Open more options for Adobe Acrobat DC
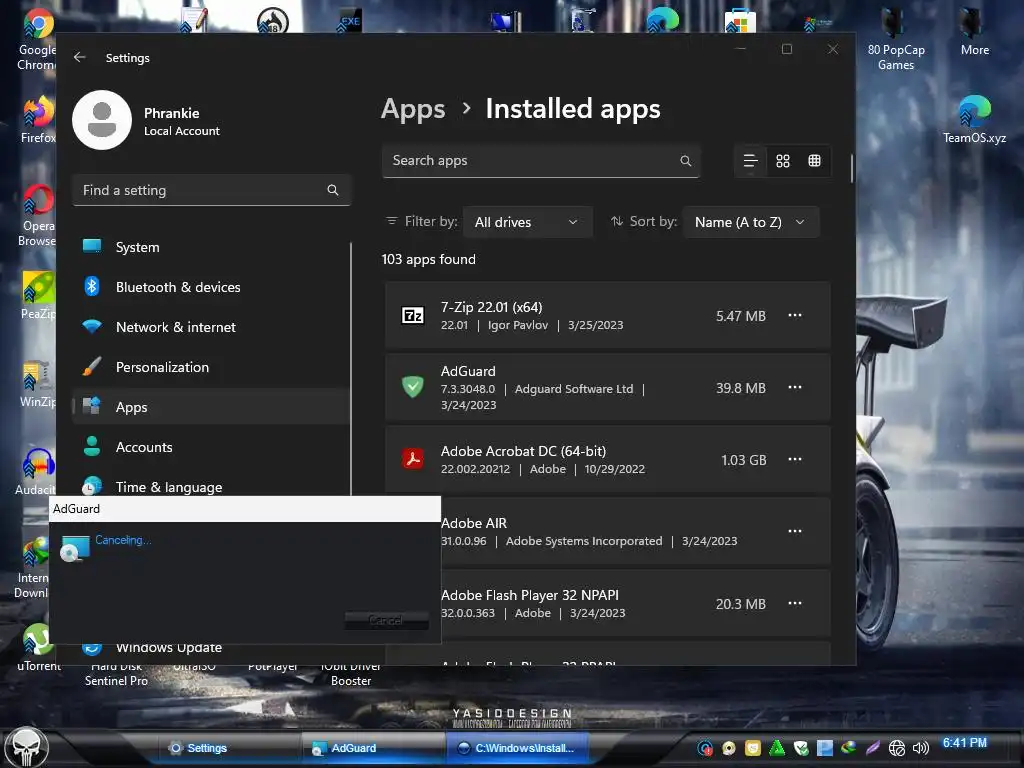 795,459
